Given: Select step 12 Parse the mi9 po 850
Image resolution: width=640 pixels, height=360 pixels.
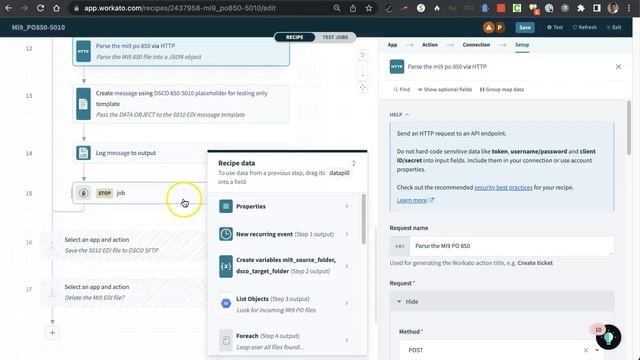Looking at the screenshot, I should (x=181, y=51).
